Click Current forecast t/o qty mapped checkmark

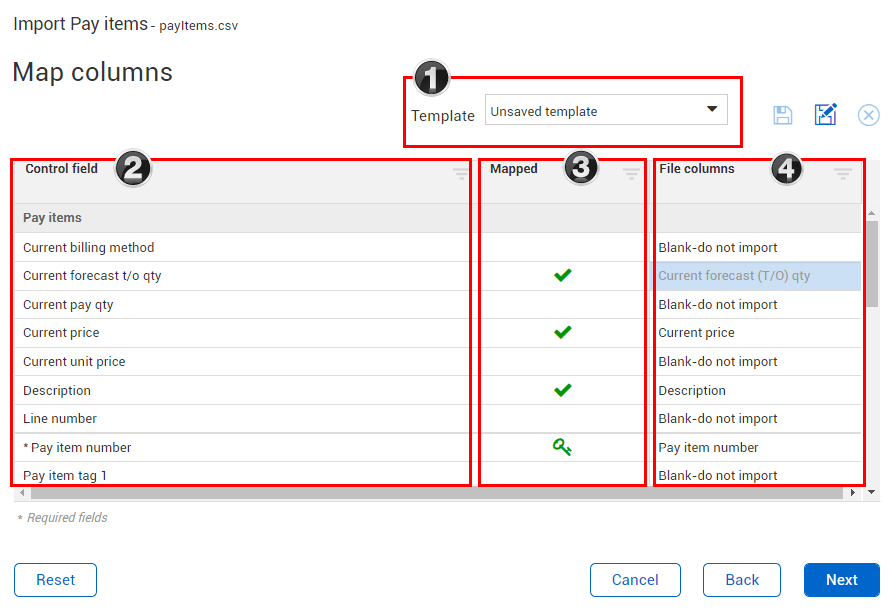(562, 275)
